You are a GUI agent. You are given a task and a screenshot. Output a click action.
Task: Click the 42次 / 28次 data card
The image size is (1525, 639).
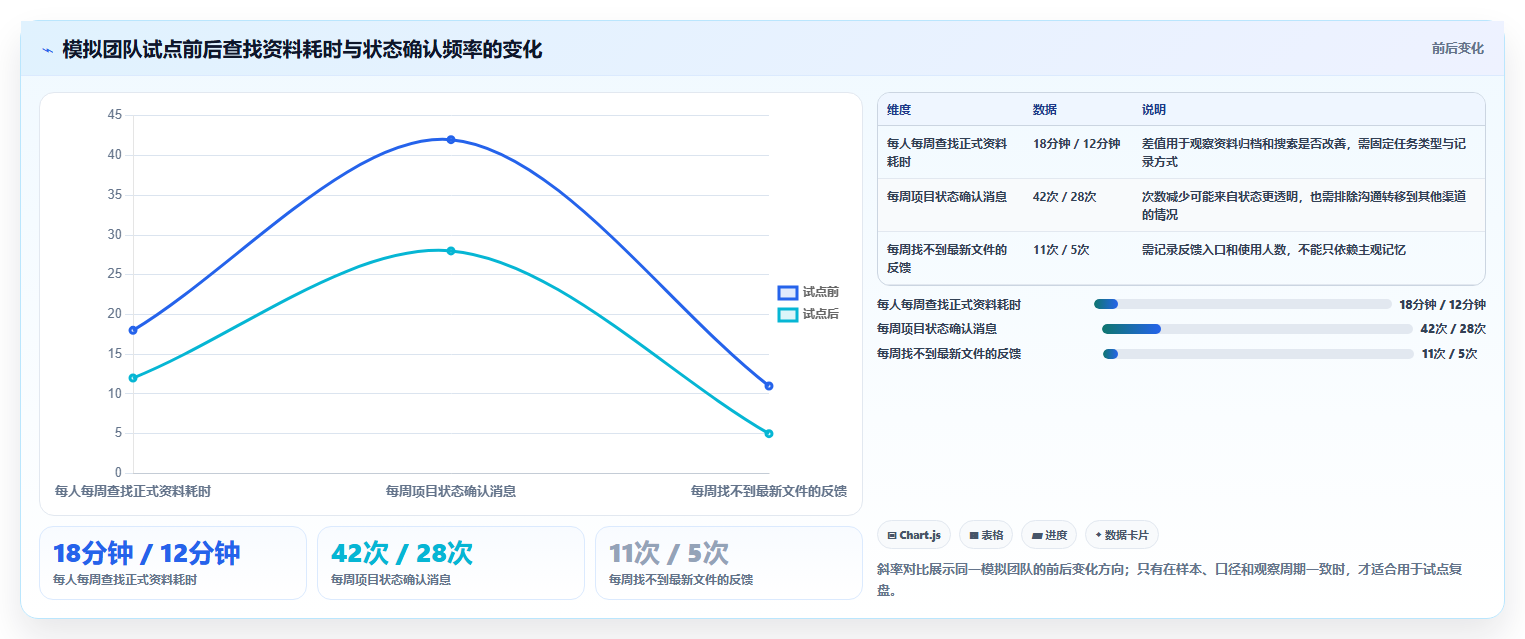pyautogui.click(x=451, y=563)
